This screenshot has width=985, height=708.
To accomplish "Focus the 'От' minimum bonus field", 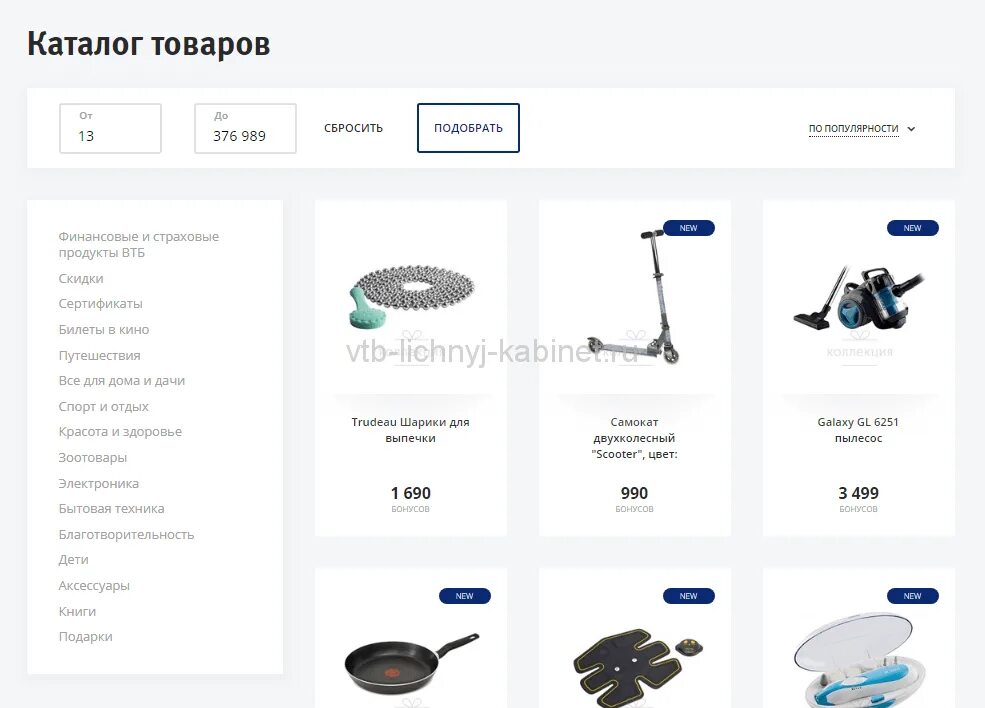I will coord(111,128).
